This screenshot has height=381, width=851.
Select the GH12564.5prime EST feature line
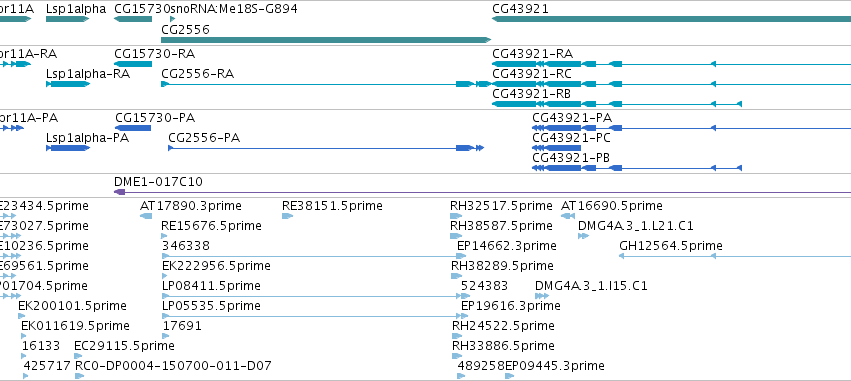tap(735, 256)
